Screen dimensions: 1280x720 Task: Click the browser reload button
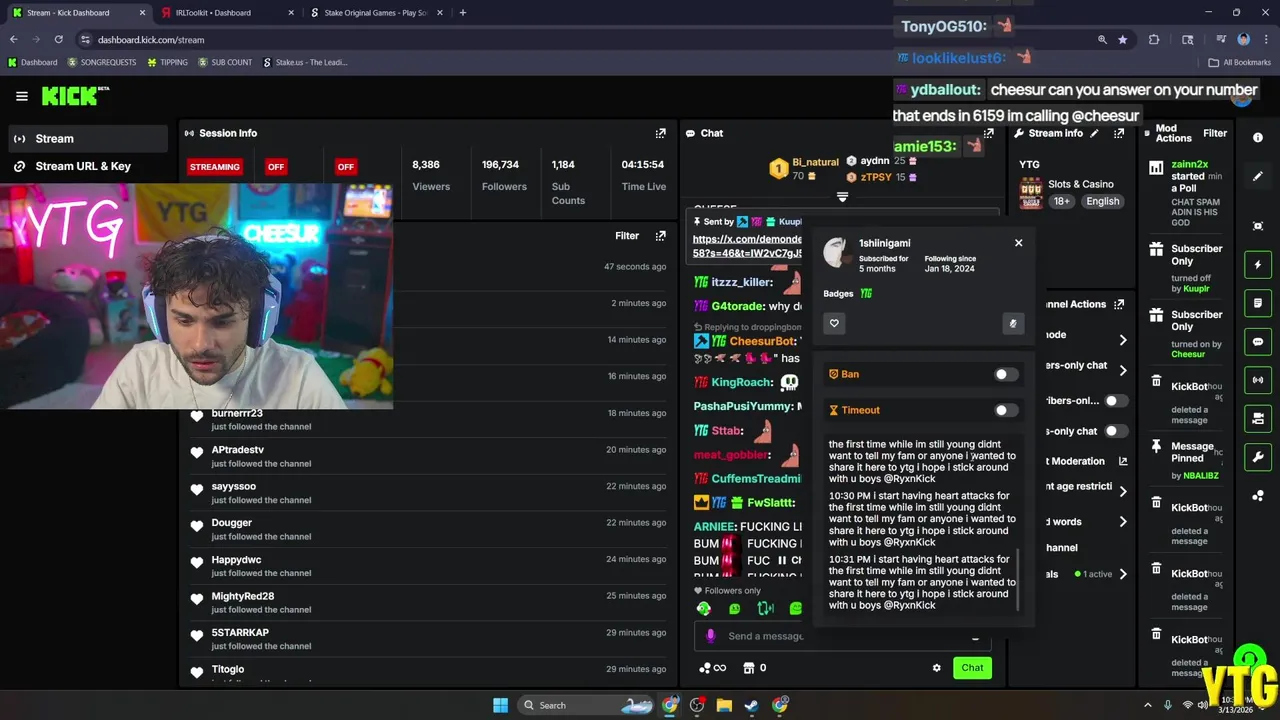pyautogui.click(x=58, y=40)
